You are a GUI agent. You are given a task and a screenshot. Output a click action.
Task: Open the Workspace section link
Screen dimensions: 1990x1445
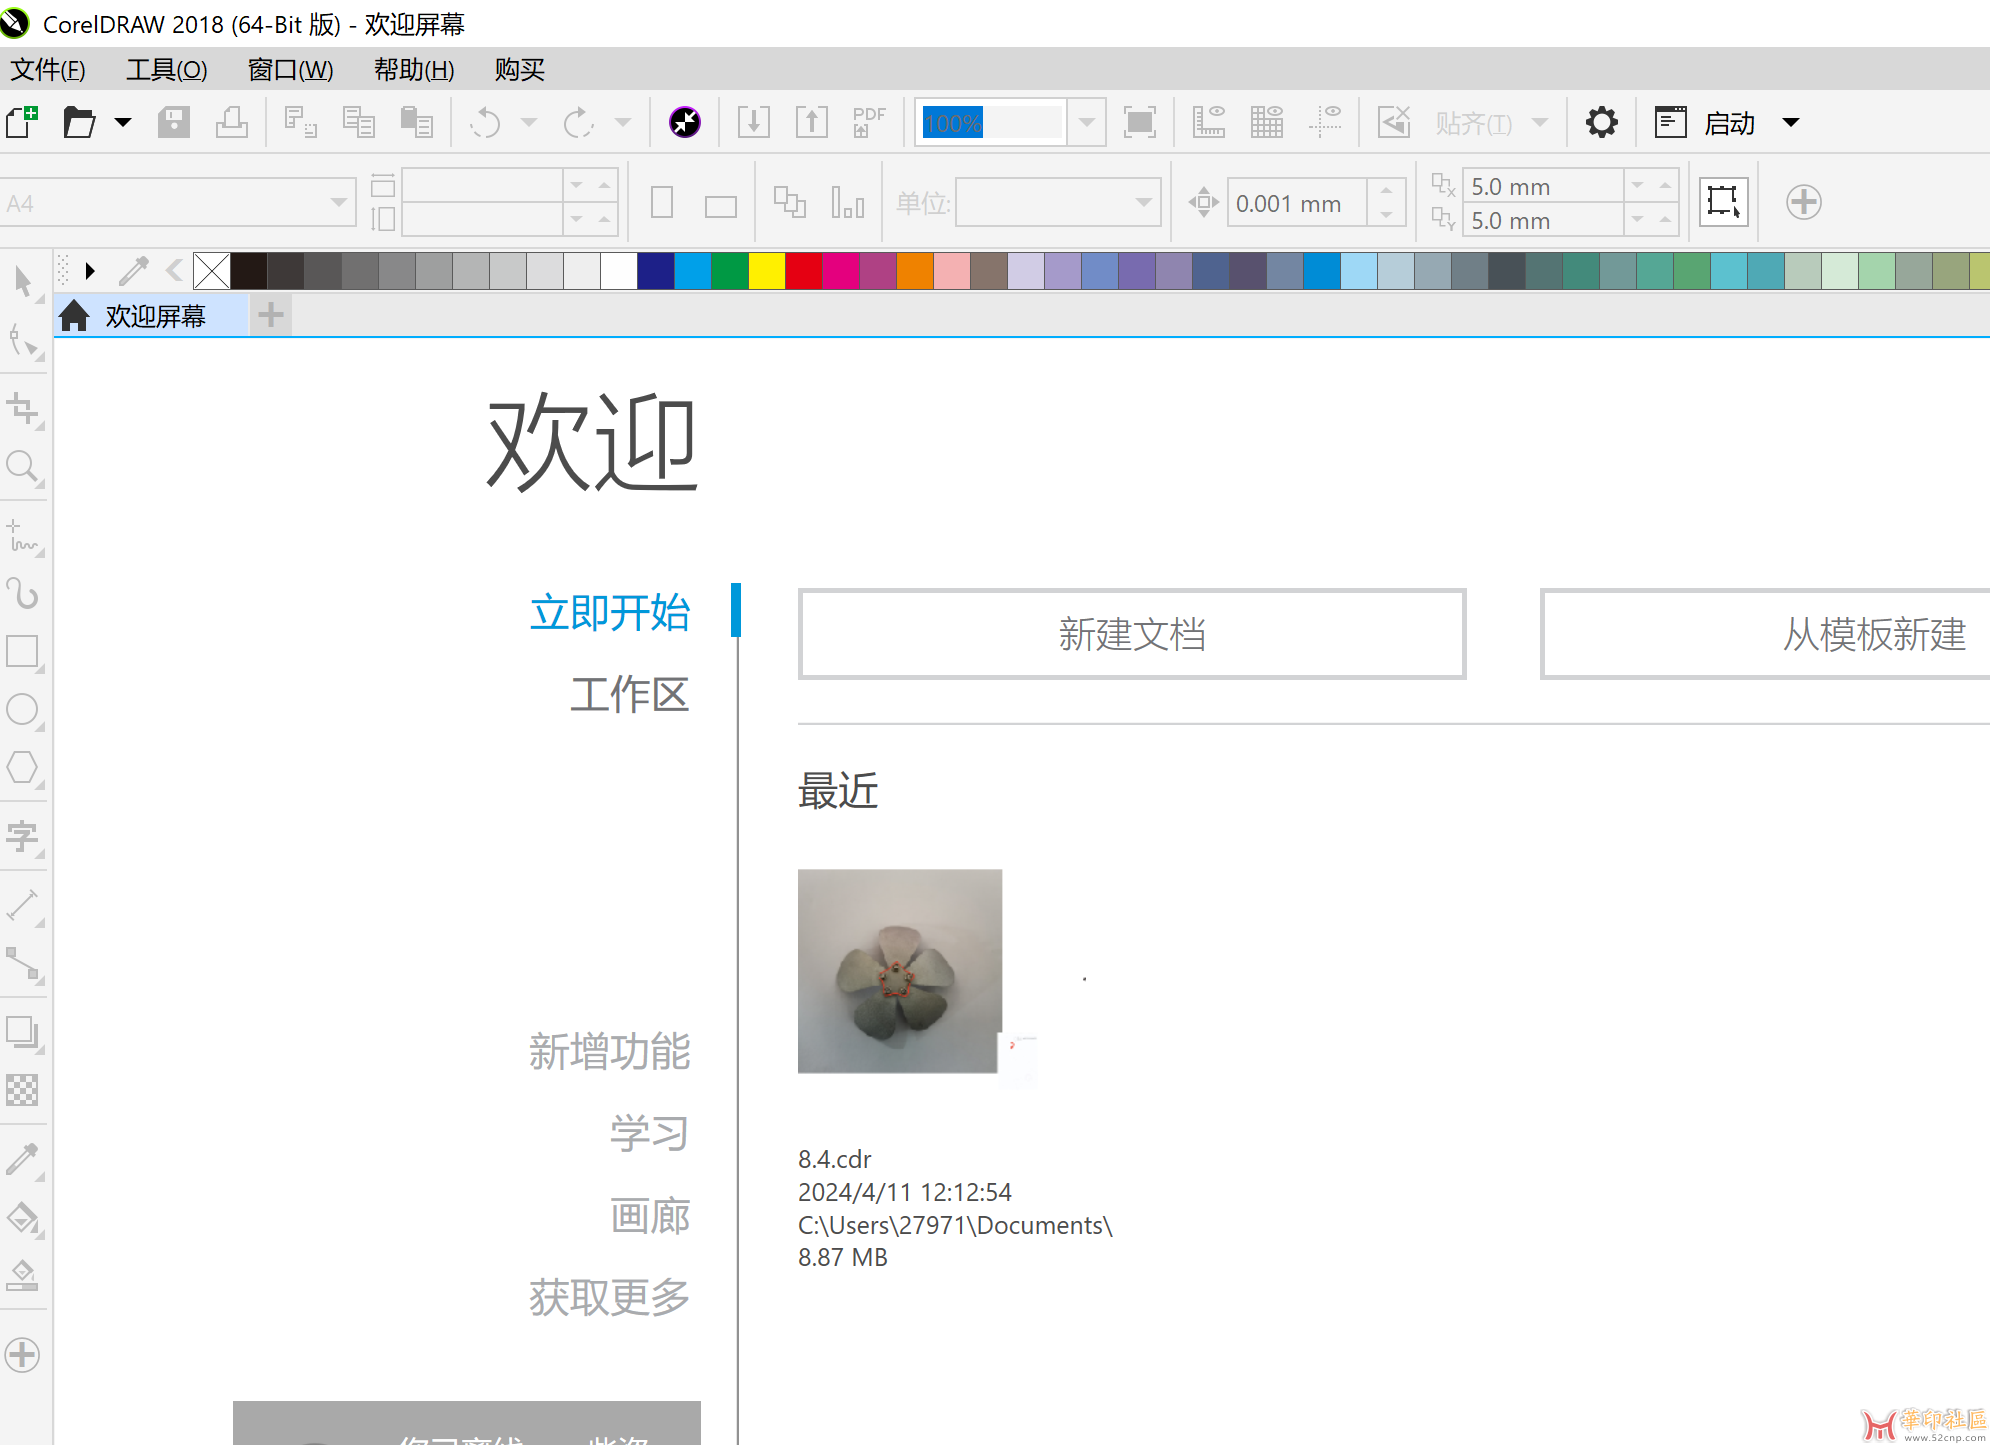(x=630, y=694)
